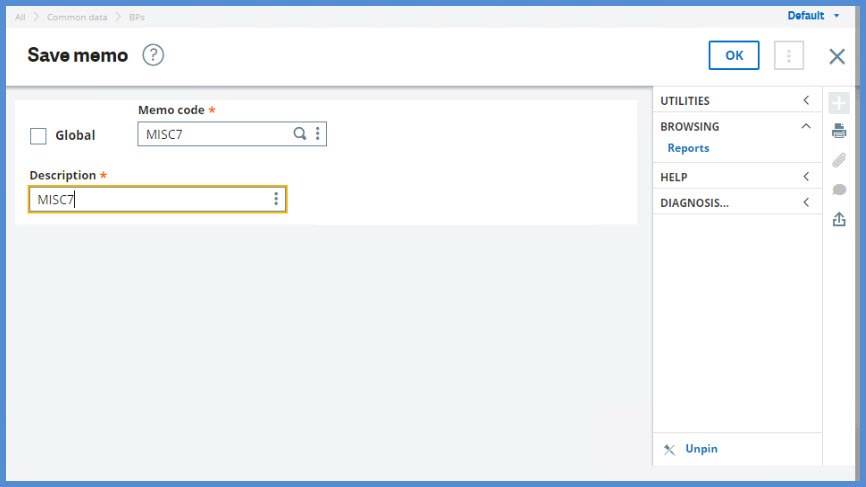
Task: Collapse the BROWSING panel section
Action: pos(806,127)
